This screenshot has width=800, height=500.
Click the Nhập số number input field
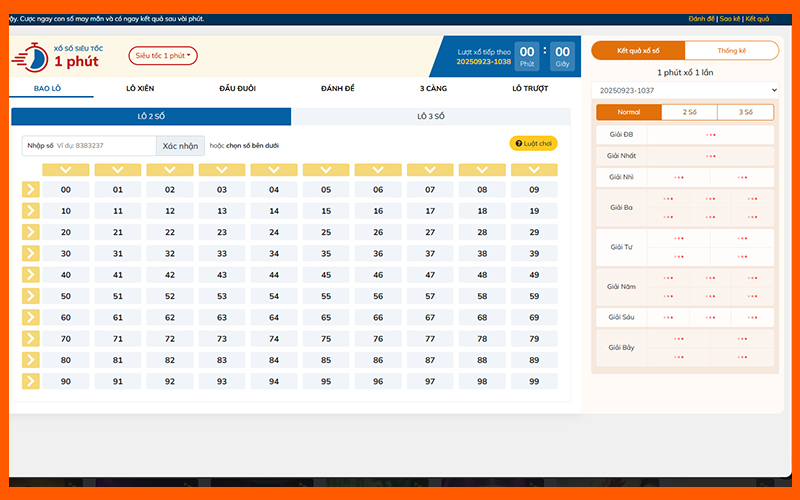103,145
